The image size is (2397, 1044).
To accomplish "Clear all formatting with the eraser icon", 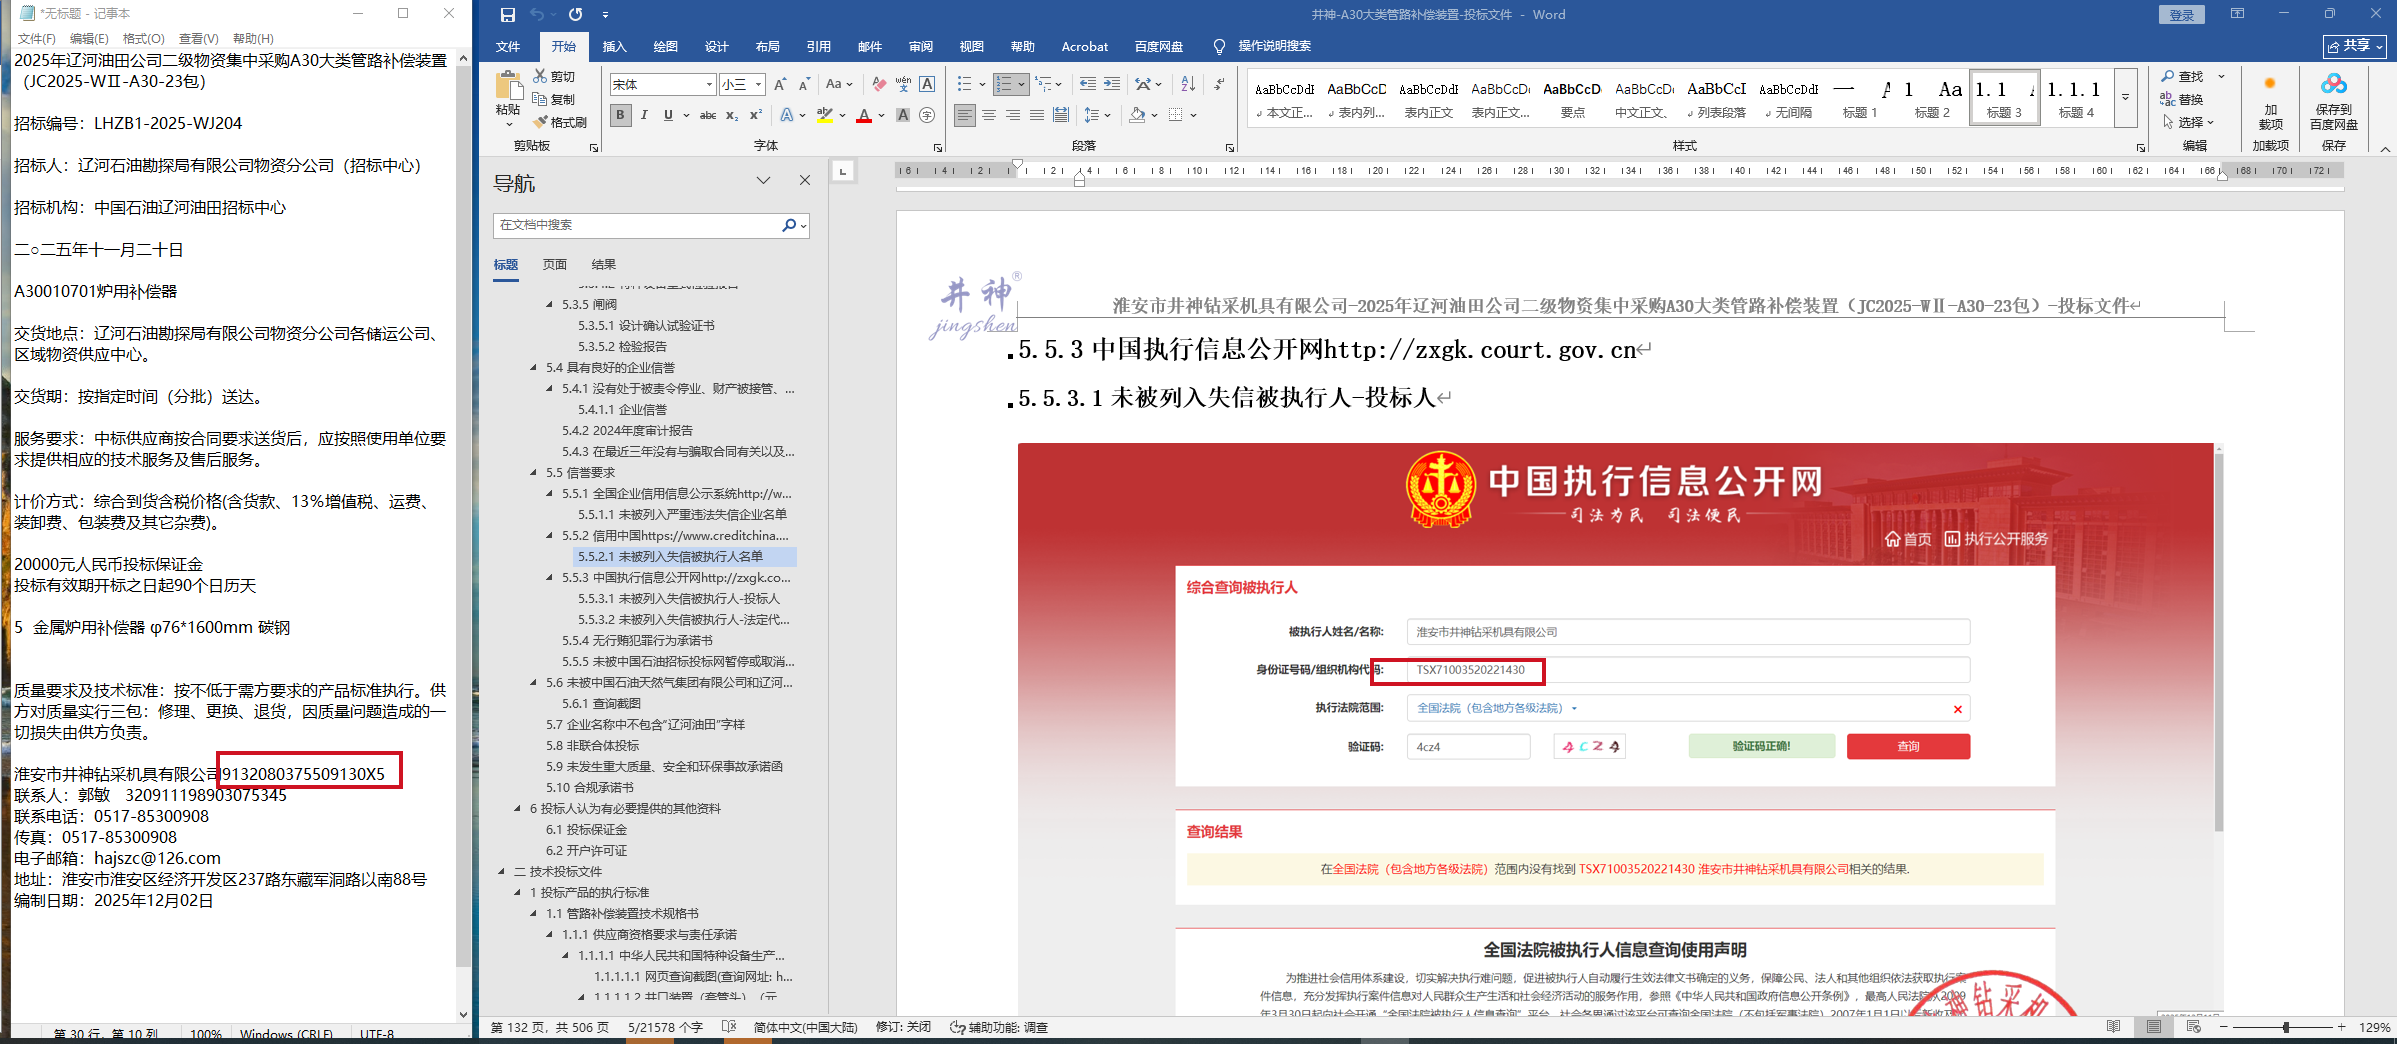I will pyautogui.click(x=879, y=85).
